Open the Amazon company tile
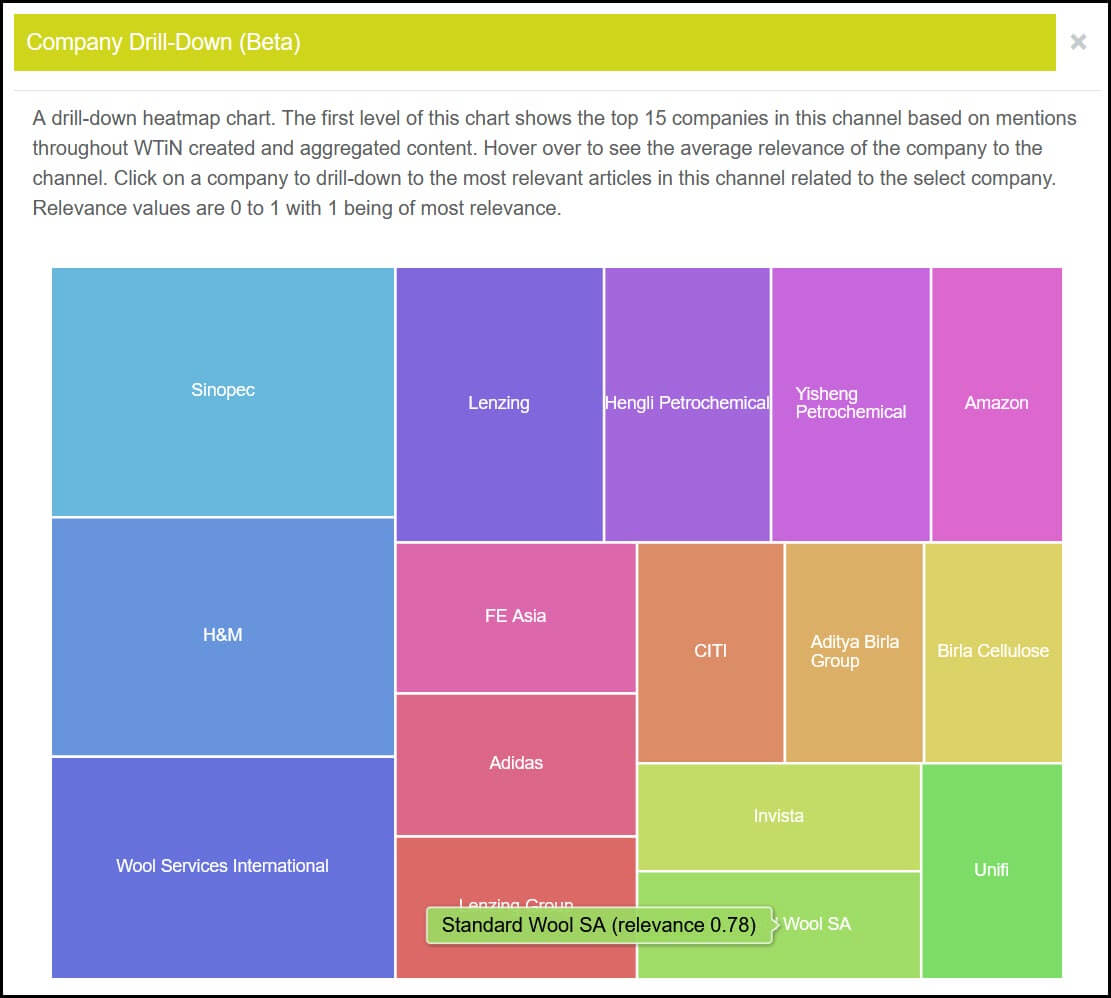The width and height of the screenshot is (1111, 998). pos(996,404)
